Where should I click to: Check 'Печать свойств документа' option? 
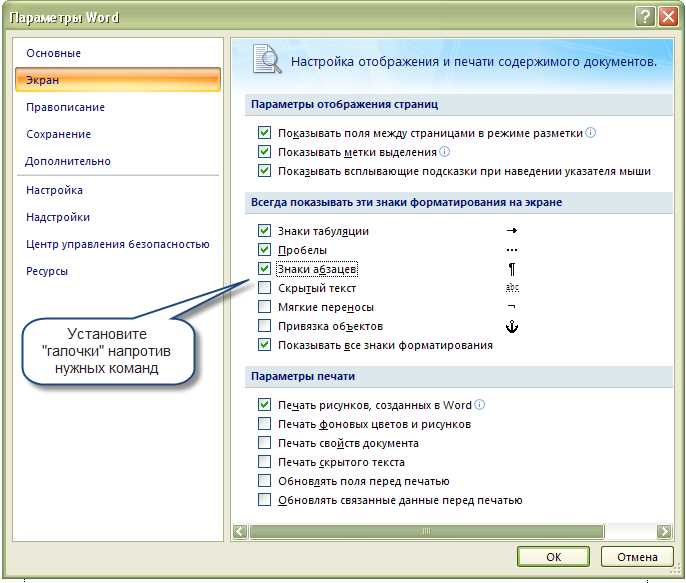264,443
